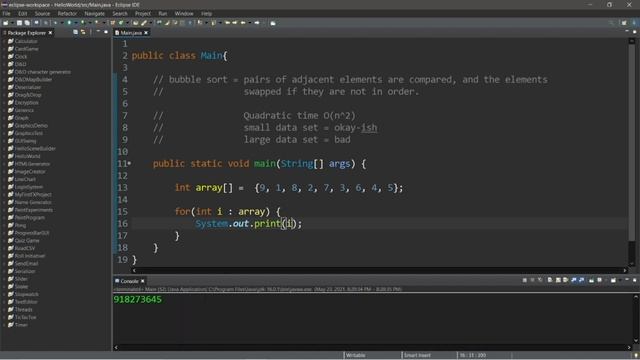Go to Last Edit Location toolbar icon
Viewport: 640px width, 360px height.
227,23
